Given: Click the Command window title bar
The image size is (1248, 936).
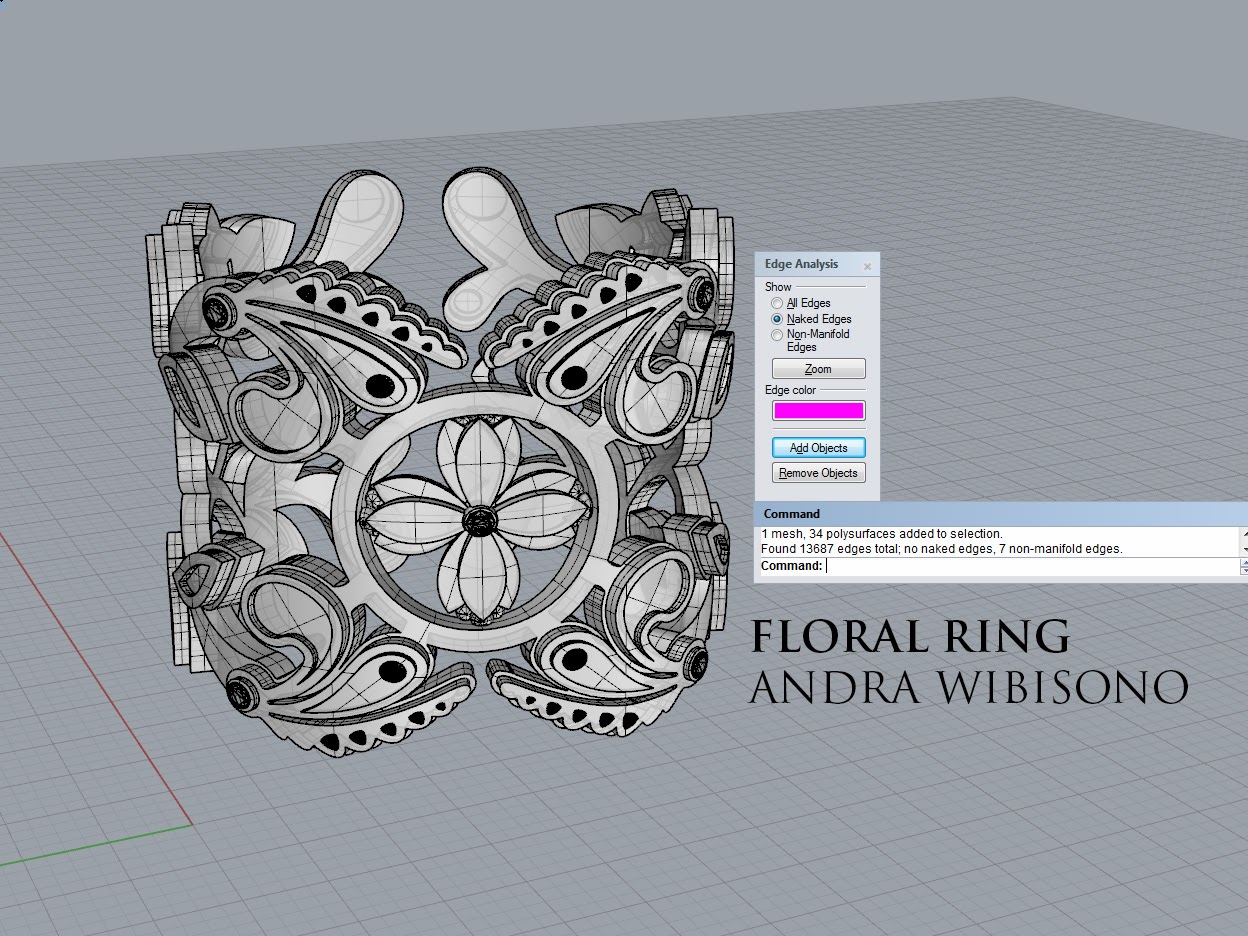Looking at the screenshot, I should pyautogui.click(x=1000, y=514).
